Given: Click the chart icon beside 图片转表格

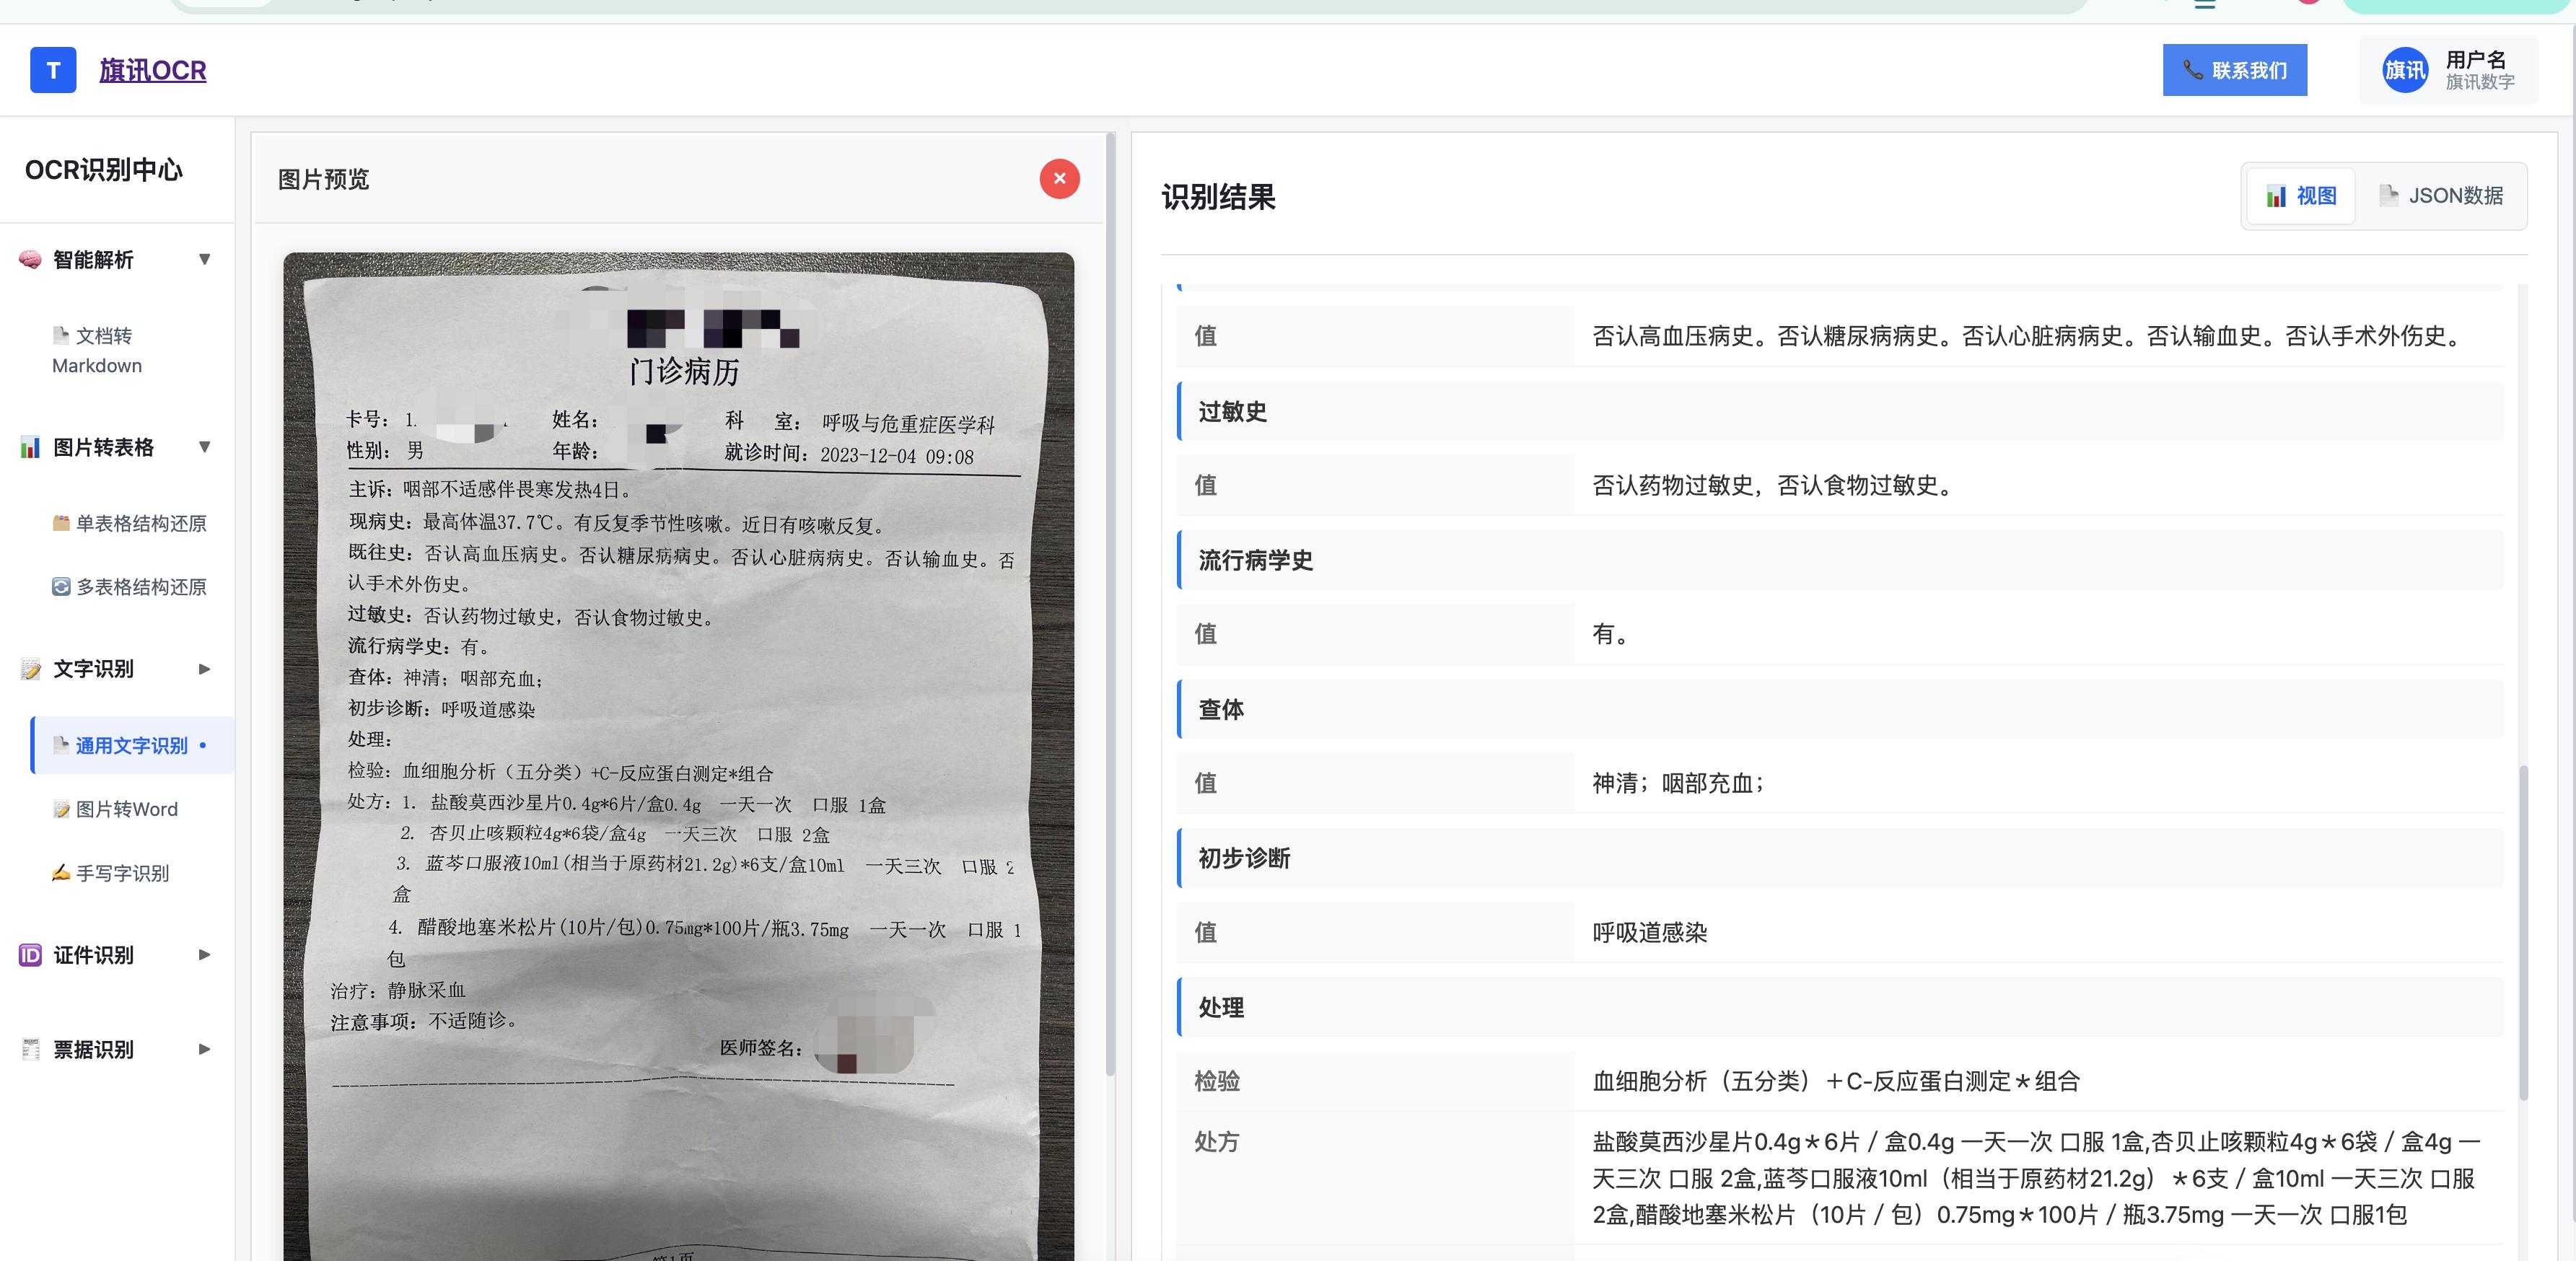Looking at the screenshot, I should click(x=30, y=447).
